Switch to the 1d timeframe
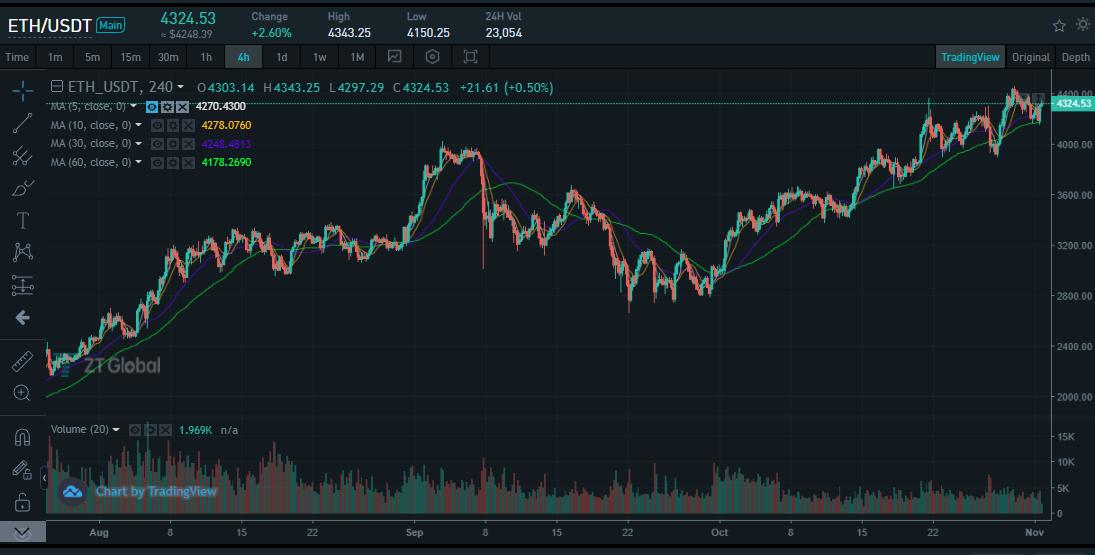Screen dimensions: 1095x555 pyautogui.click(x=282, y=57)
